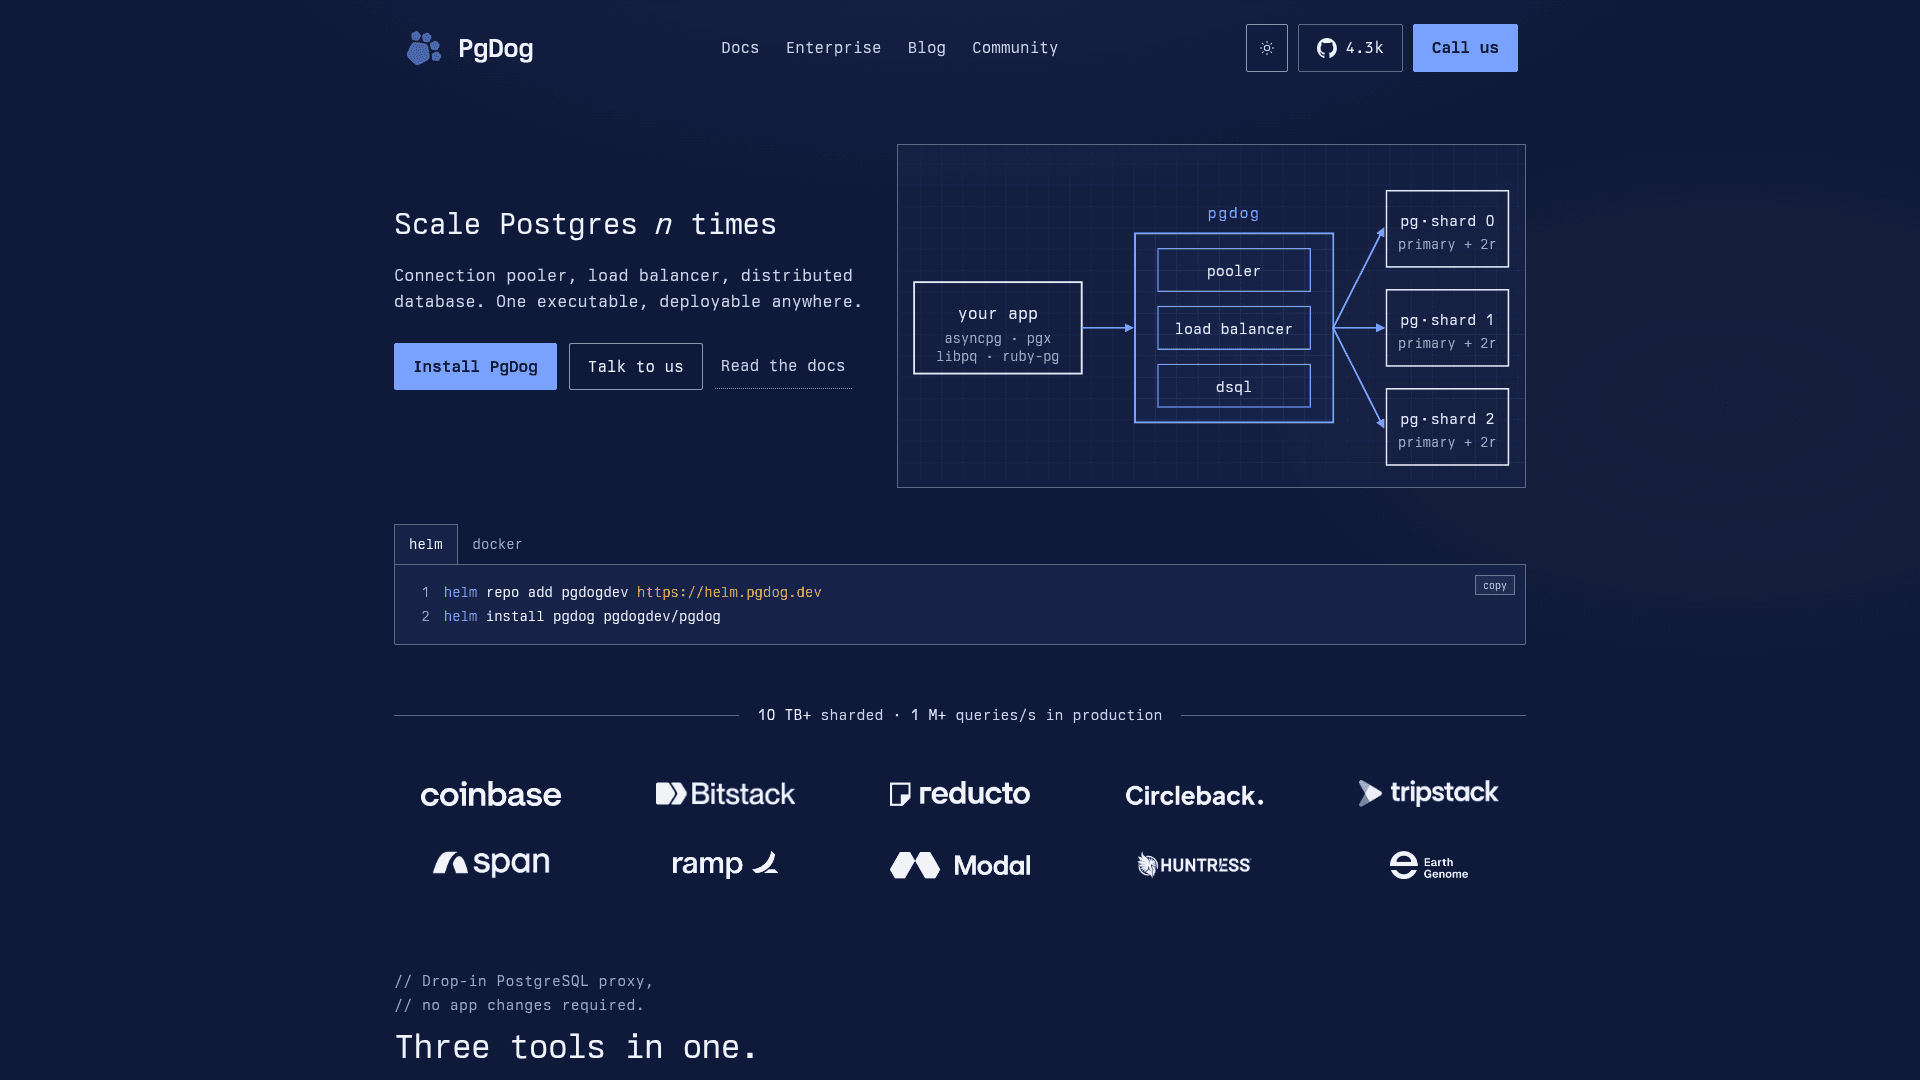Click the Circleback logo
This screenshot has height=1080, width=1920.
point(1194,795)
